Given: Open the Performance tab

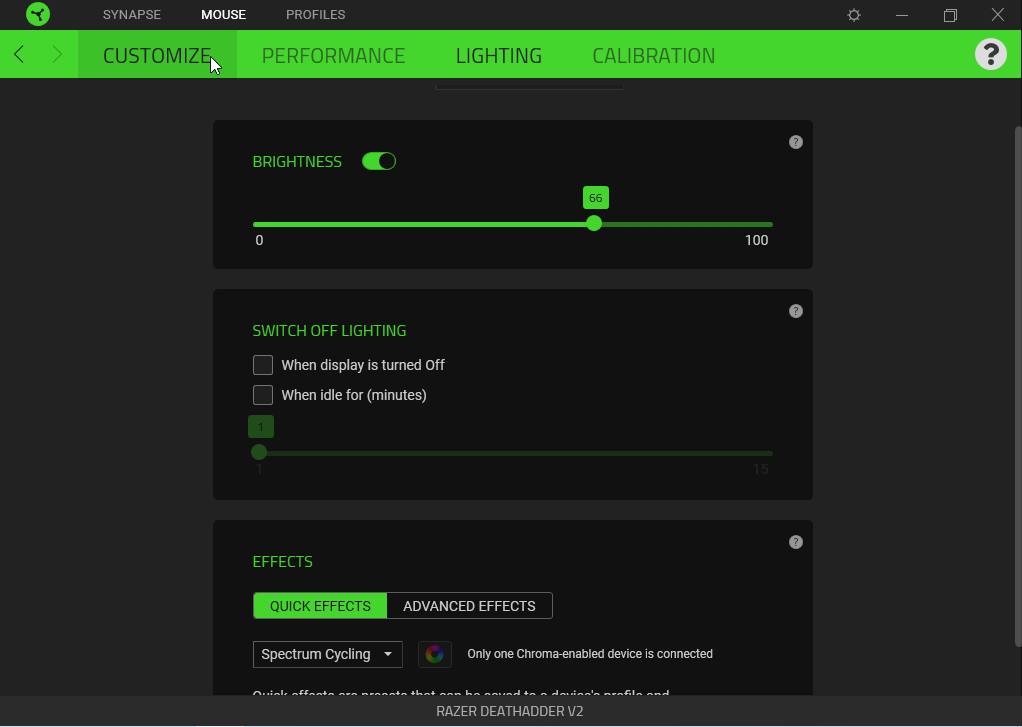Looking at the screenshot, I should pos(333,55).
